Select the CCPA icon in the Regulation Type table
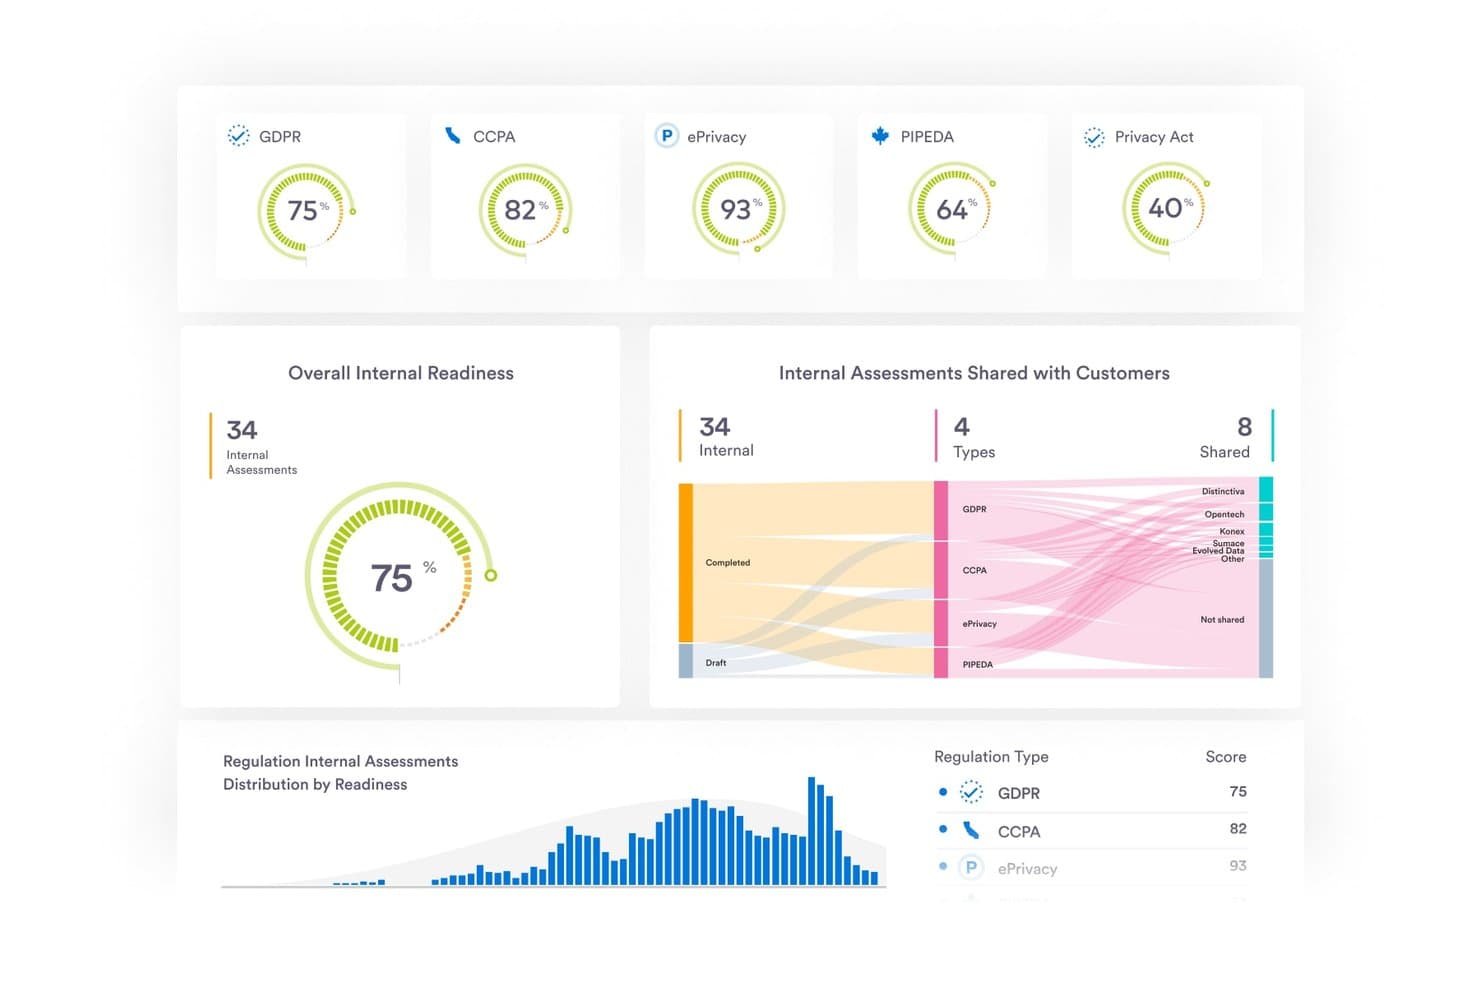The image size is (1480, 987). 971,830
